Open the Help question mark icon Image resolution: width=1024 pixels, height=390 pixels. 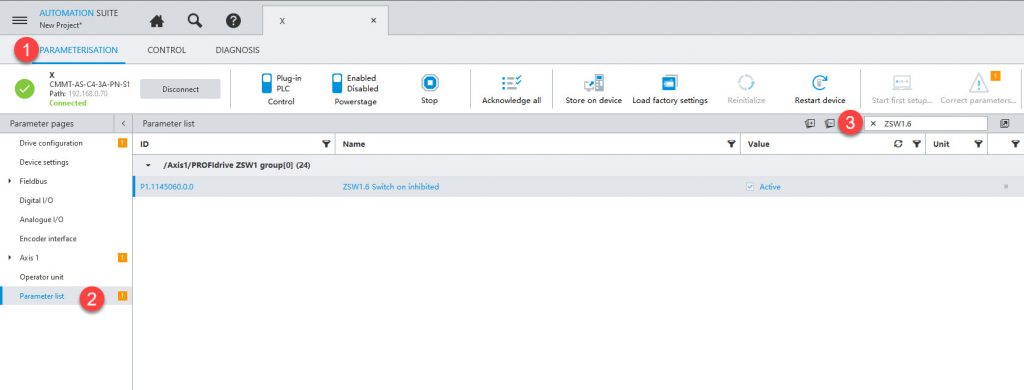point(233,21)
